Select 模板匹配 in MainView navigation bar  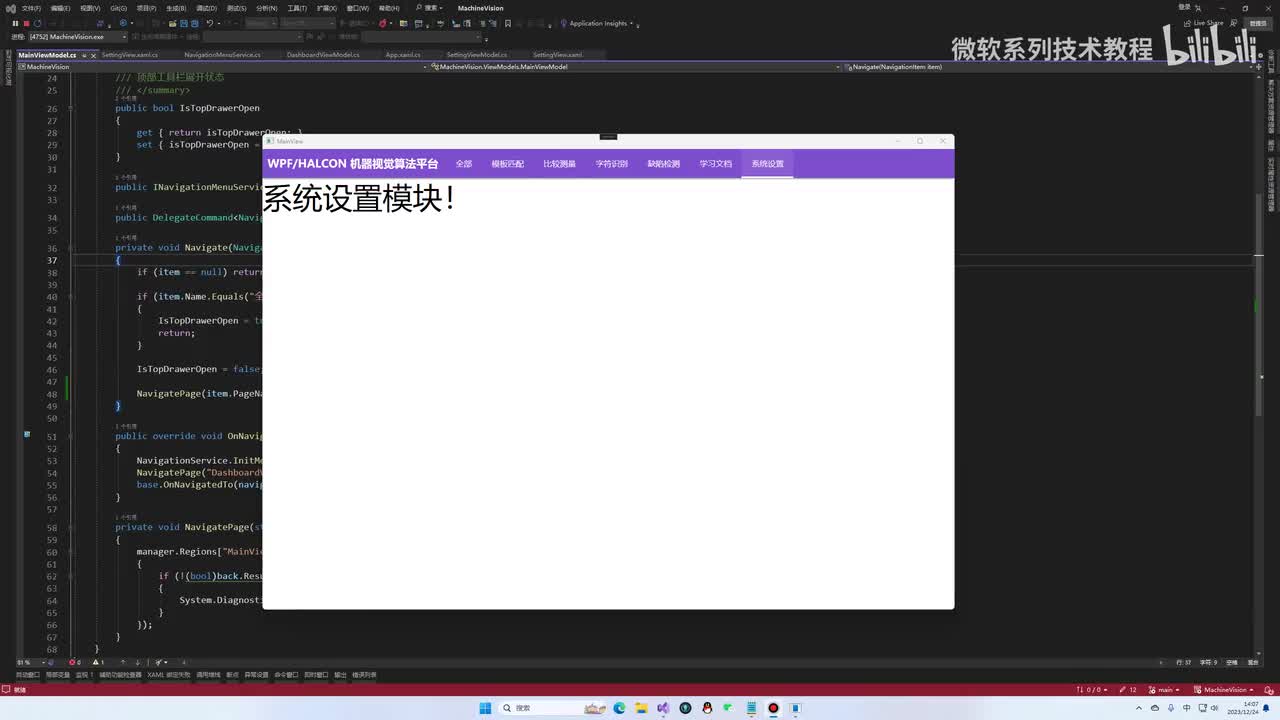[507, 164]
